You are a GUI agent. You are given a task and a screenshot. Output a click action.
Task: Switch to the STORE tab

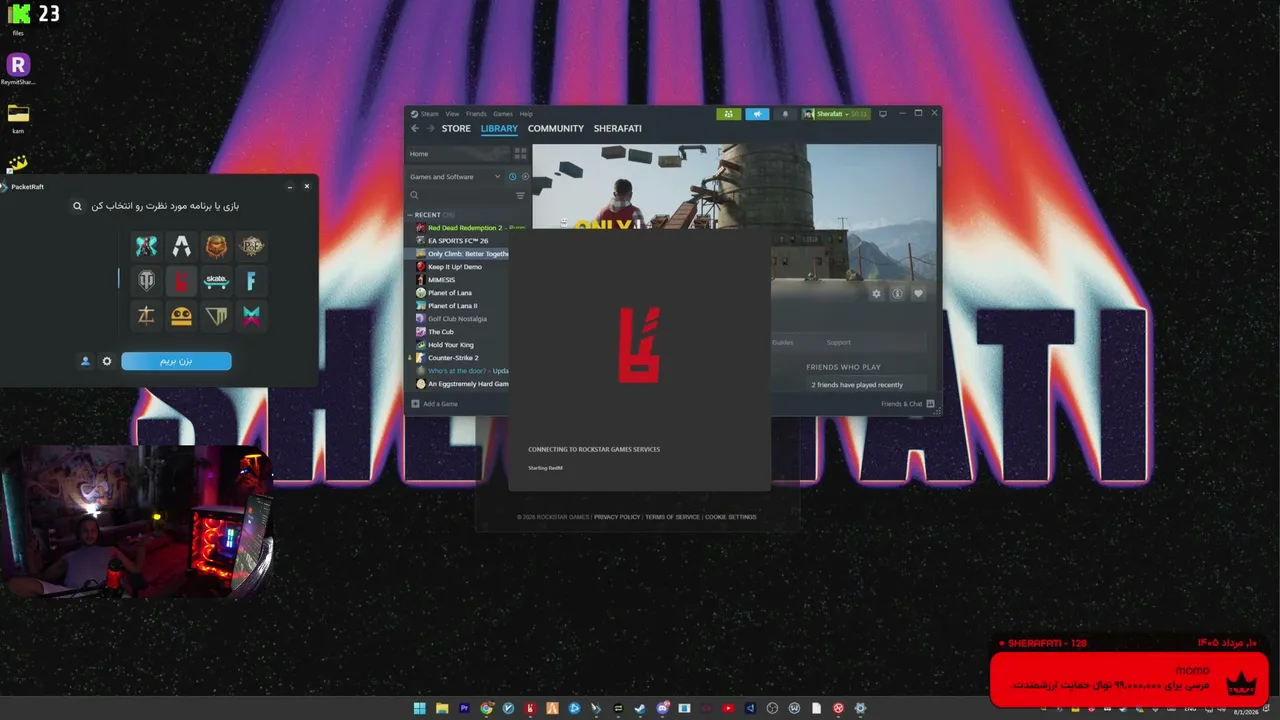(x=456, y=129)
